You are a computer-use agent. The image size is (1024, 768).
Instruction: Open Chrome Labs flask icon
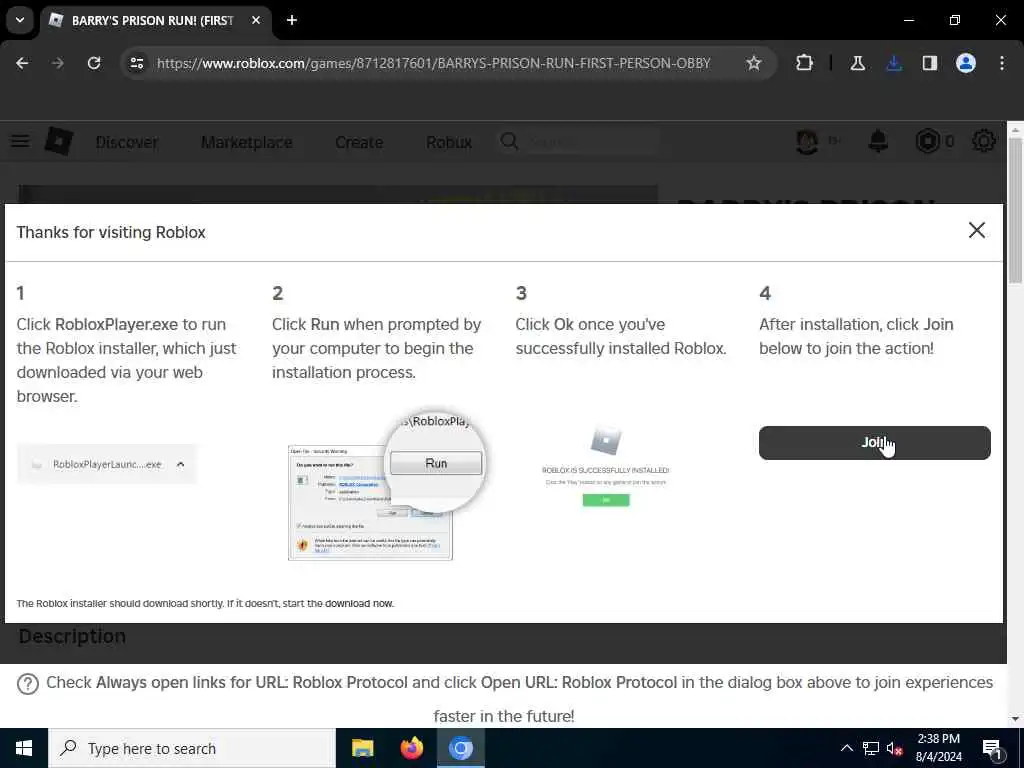[857, 63]
